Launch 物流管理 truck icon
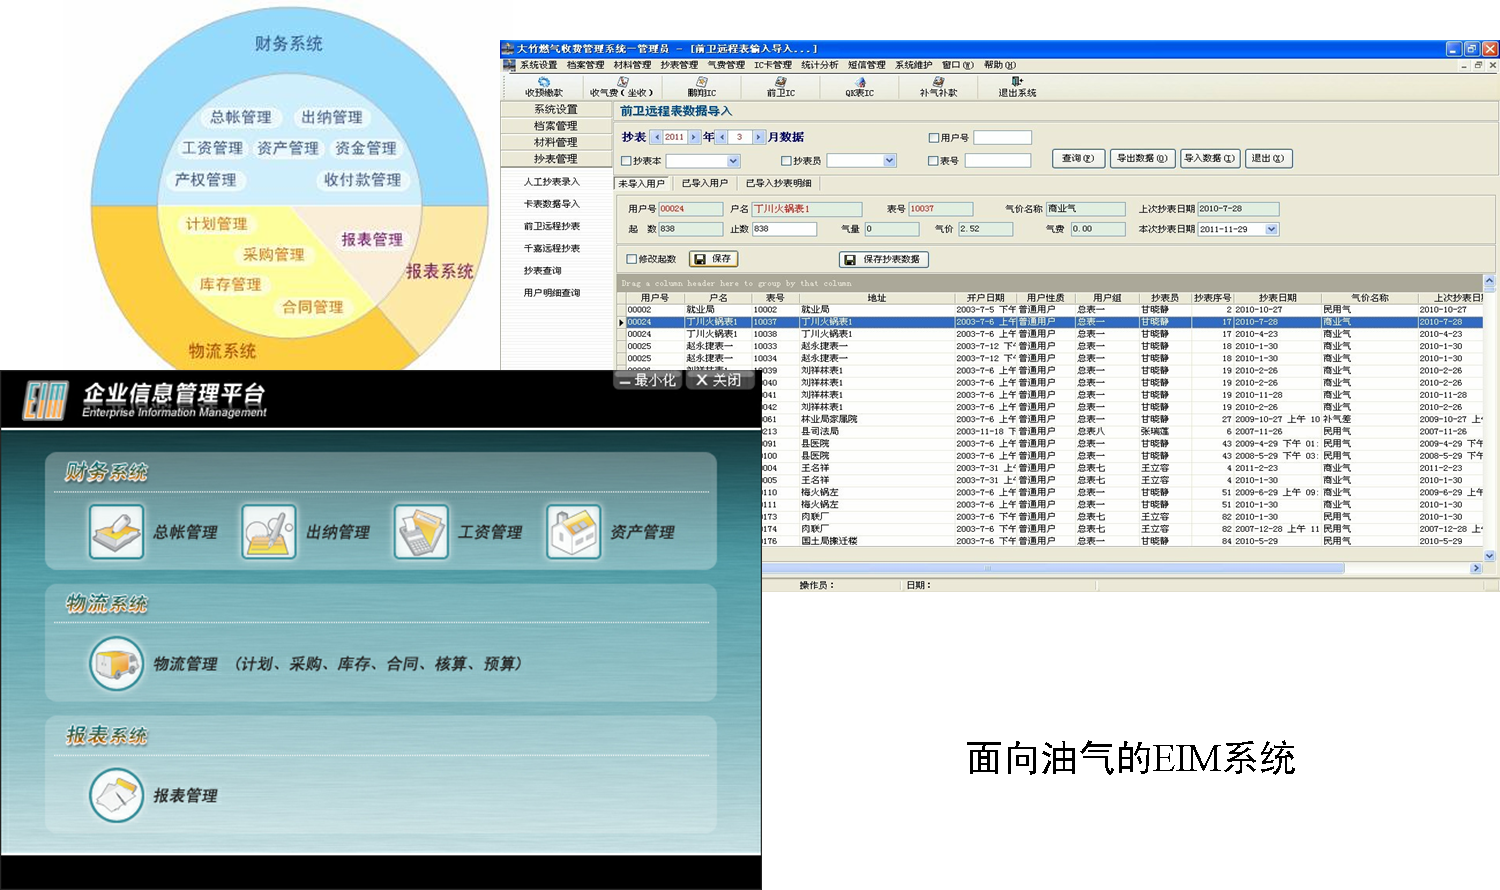 point(117,663)
